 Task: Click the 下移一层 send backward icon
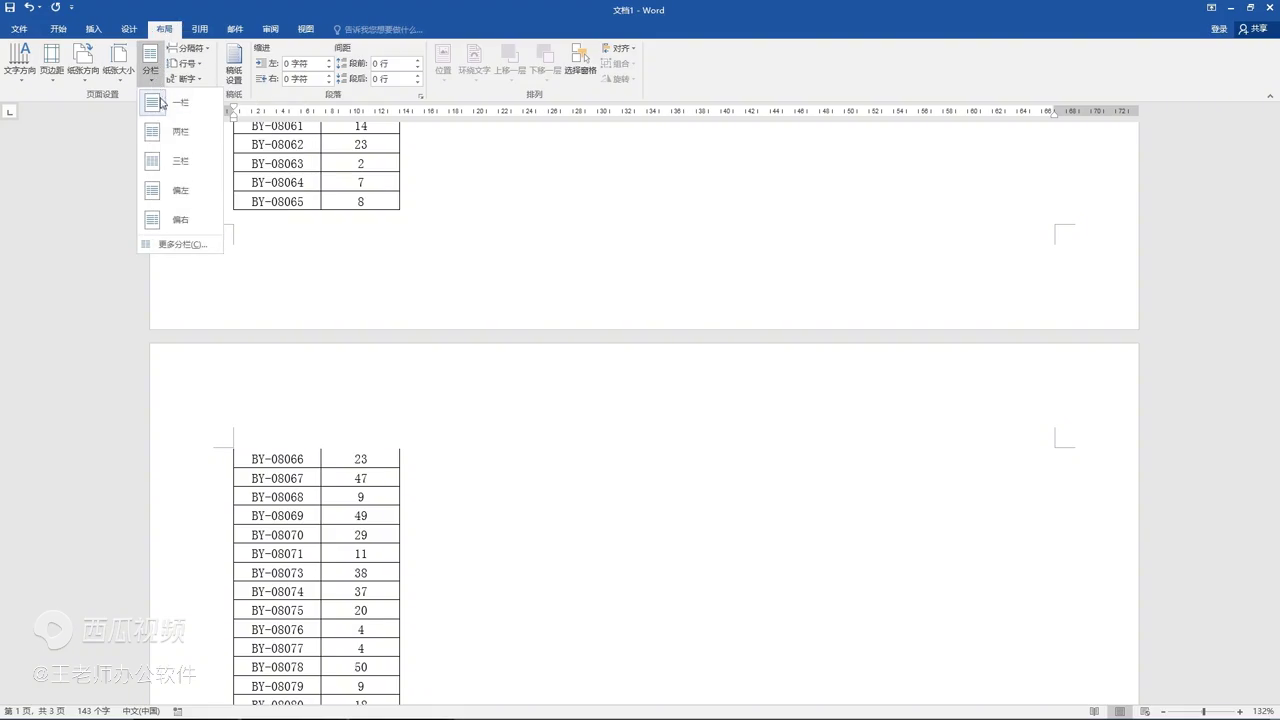[x=544, y=62]
